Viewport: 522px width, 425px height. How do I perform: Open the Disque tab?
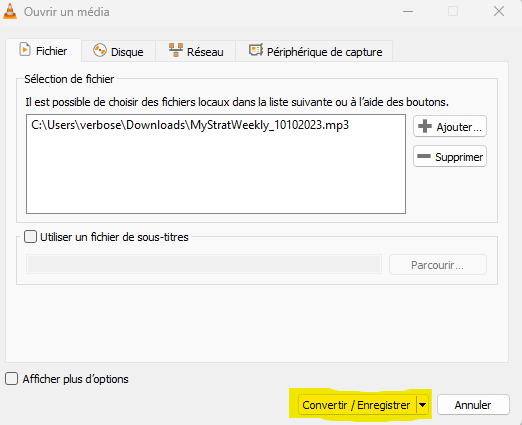tap(118, 52)
